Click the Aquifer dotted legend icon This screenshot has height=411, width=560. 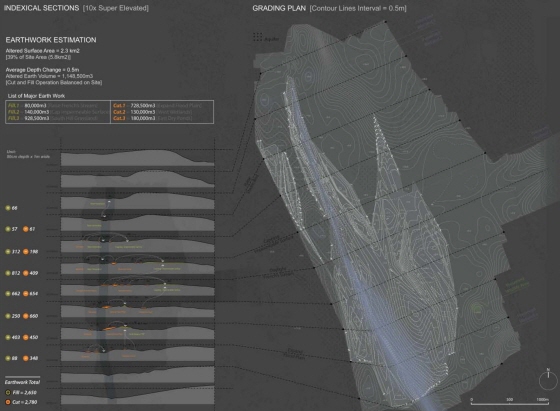pyautogui.click(x=258, y=37)
